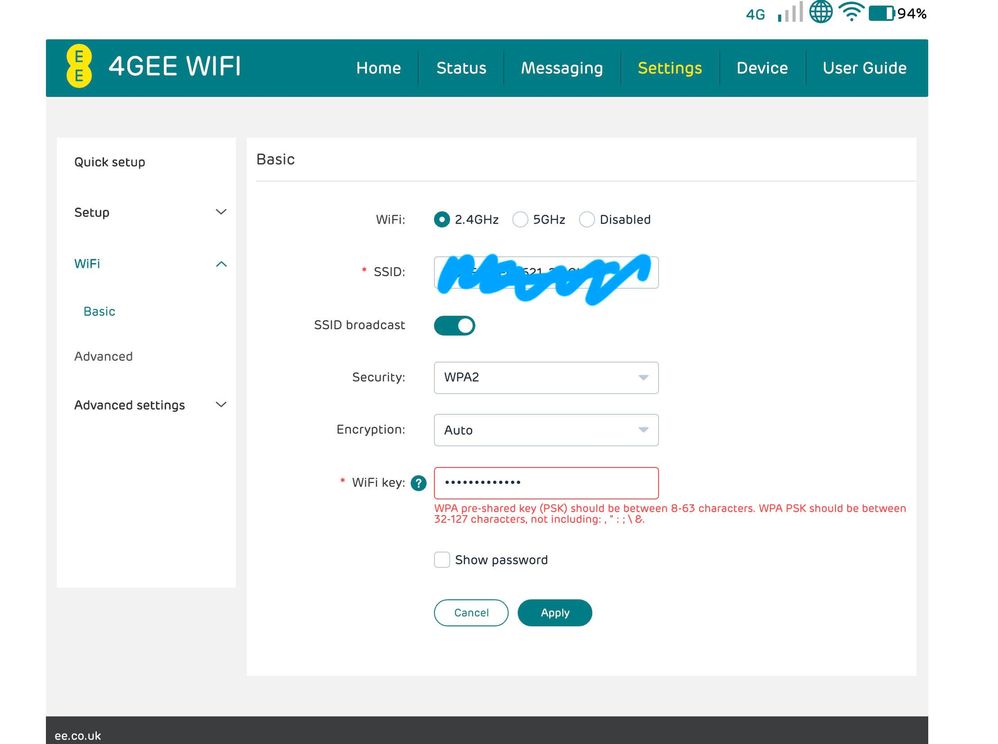
Task: Tick the Show password checkbox
Action: pyautogui.click(x=442, y=559)
